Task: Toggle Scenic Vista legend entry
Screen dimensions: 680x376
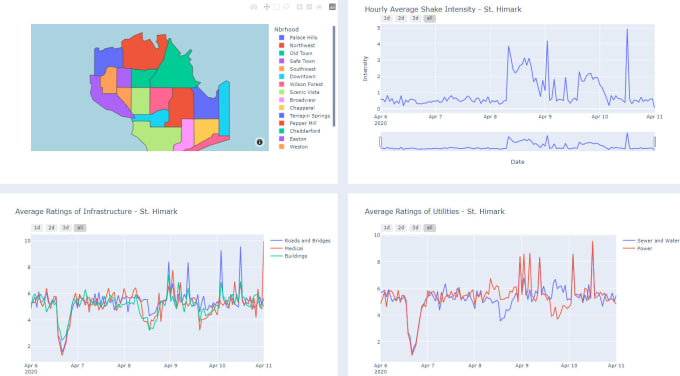Action: tap(299, 92)
